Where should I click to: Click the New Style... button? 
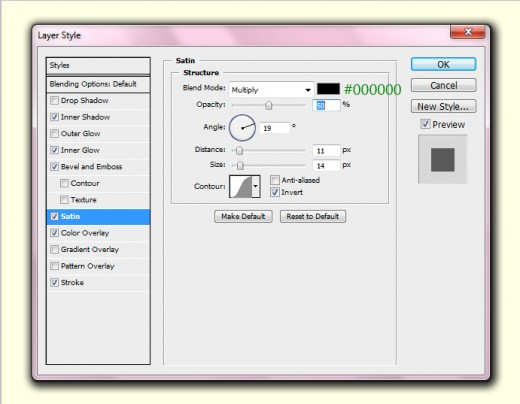(443, 106)
